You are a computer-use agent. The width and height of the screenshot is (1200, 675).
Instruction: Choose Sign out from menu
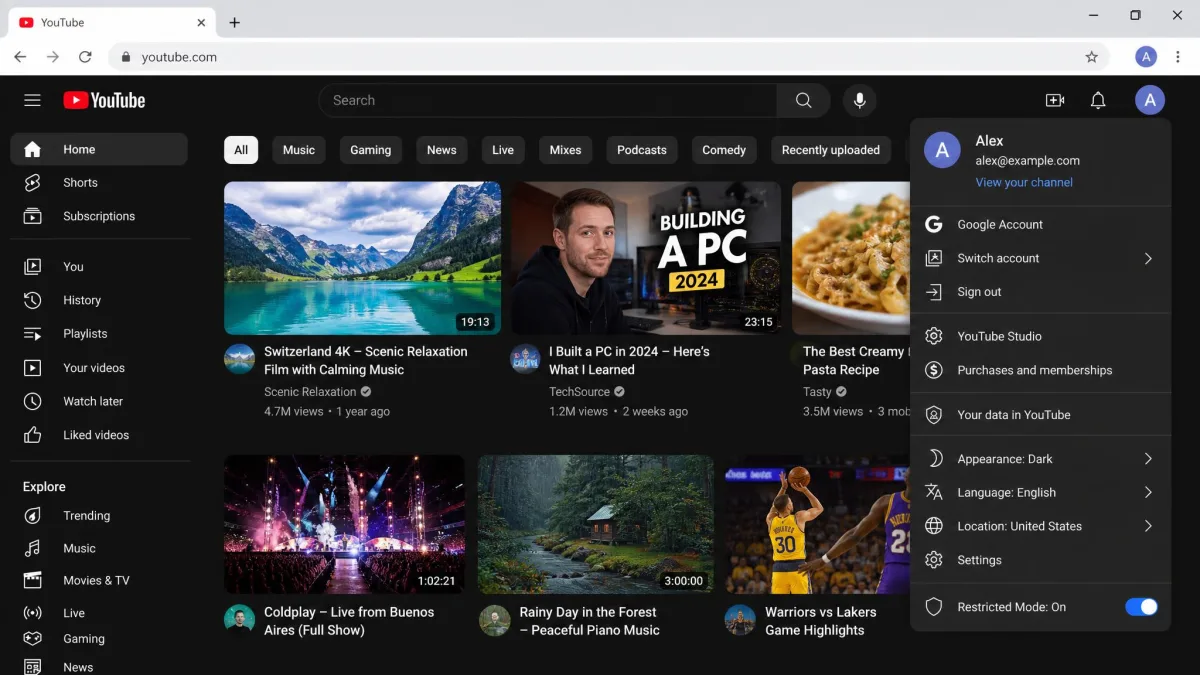tap(1040, 292)
